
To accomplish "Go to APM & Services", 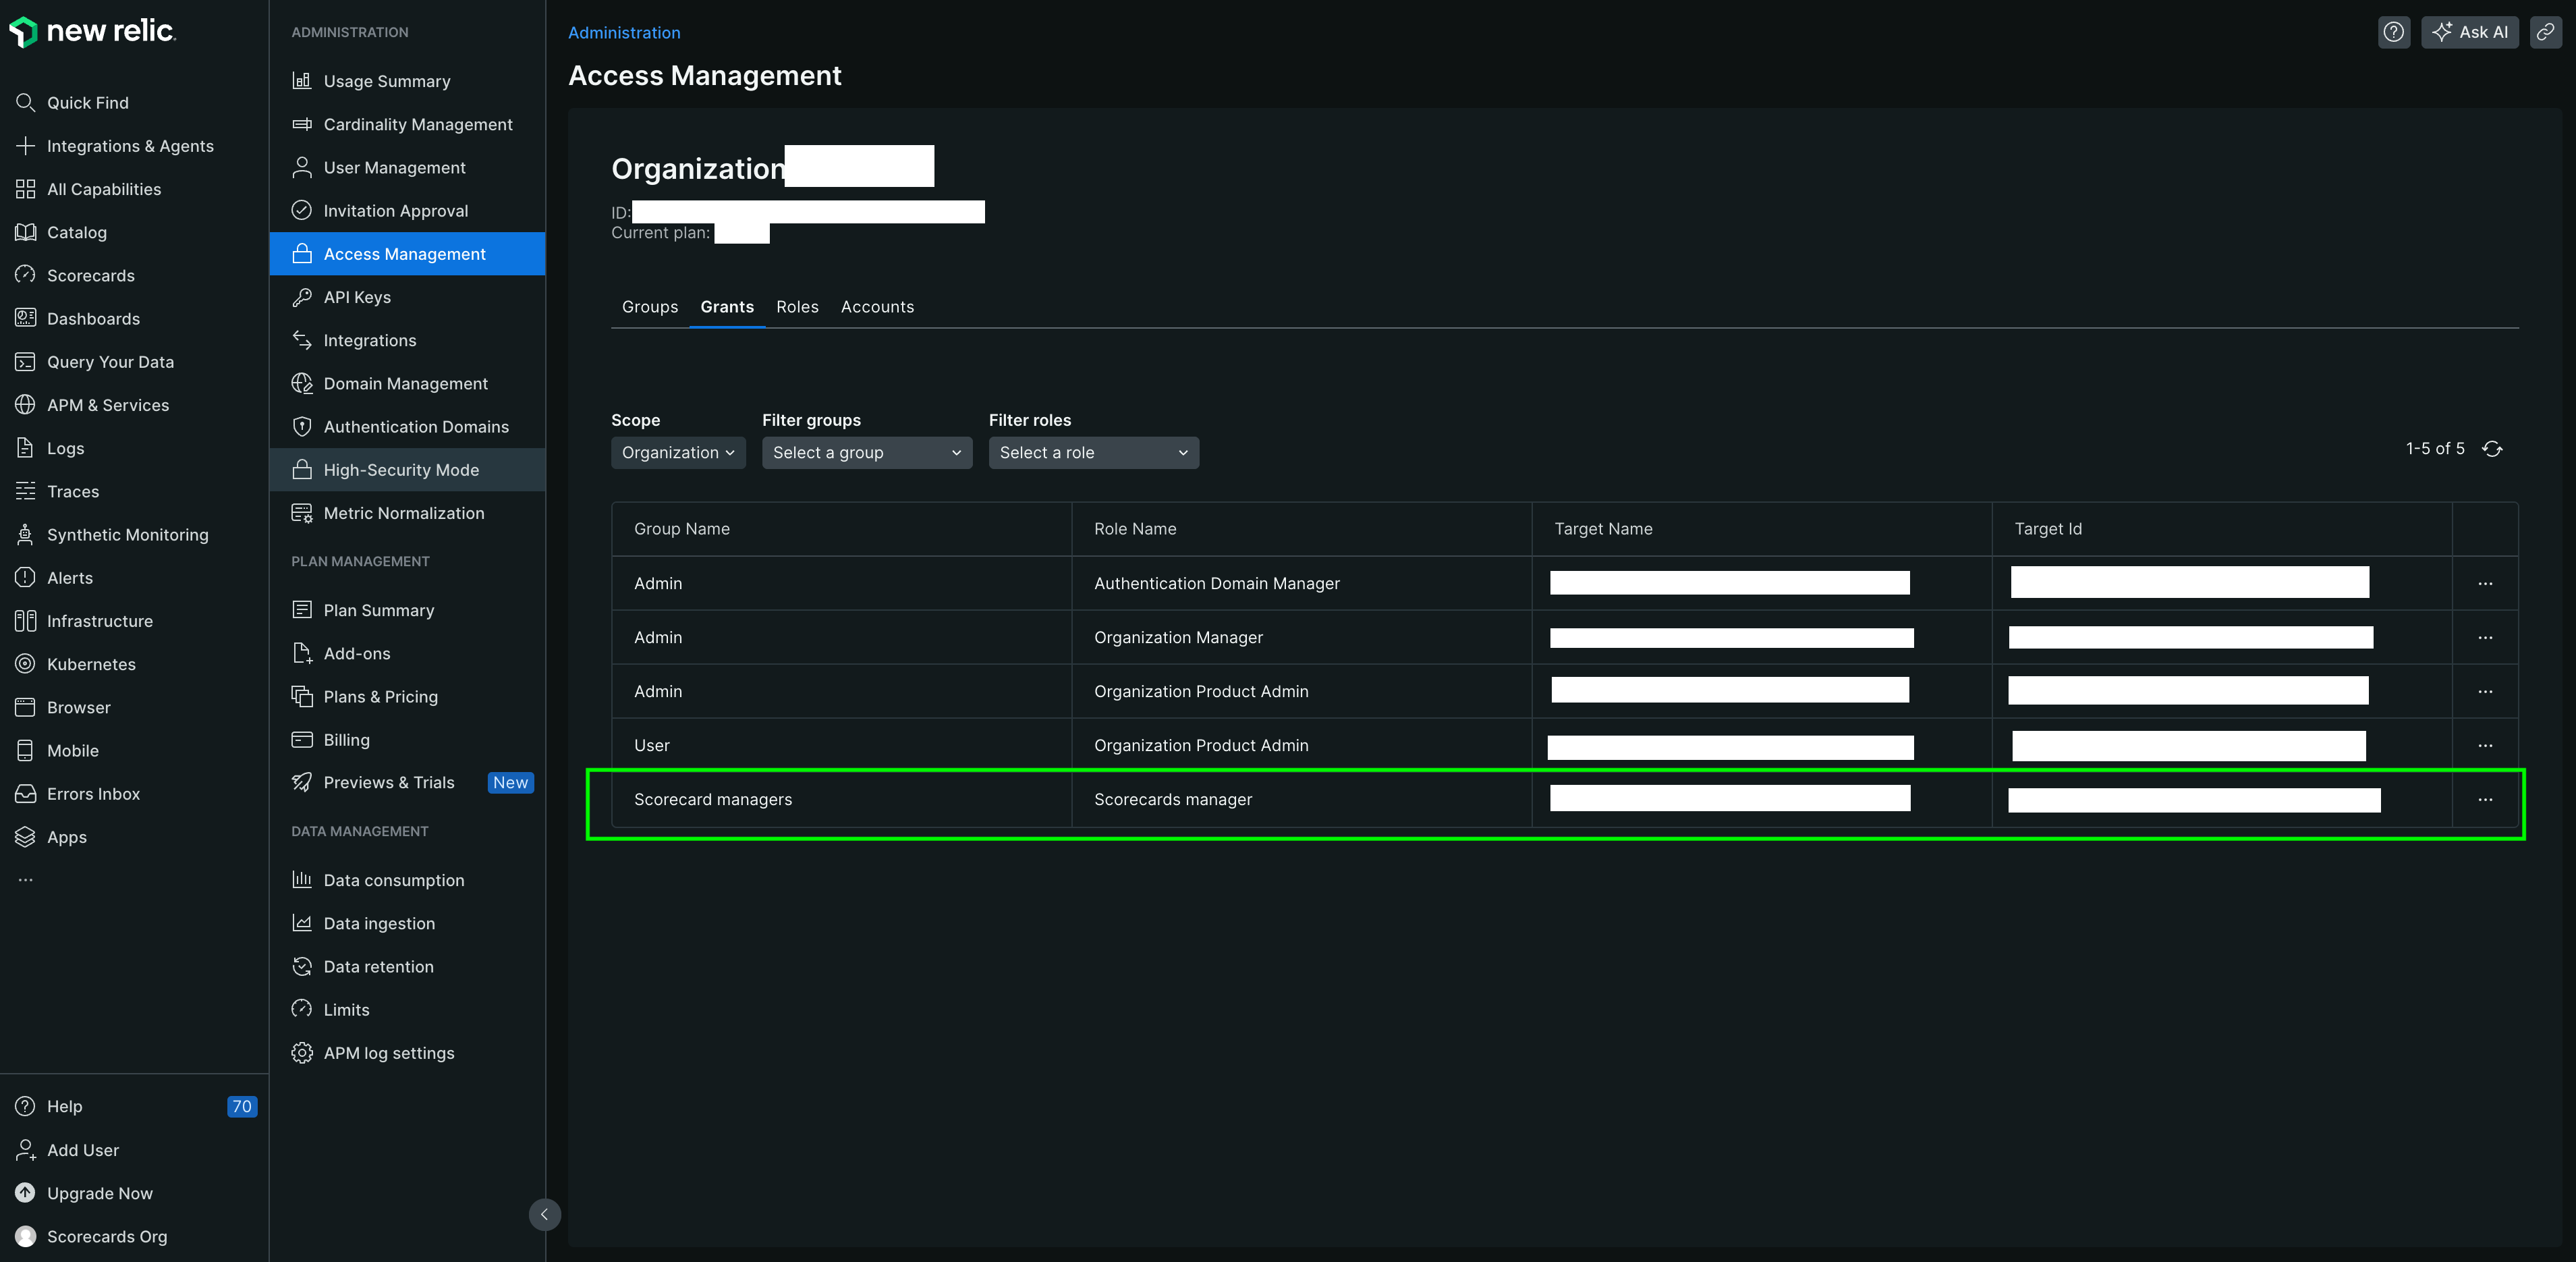I will (107, 404).
